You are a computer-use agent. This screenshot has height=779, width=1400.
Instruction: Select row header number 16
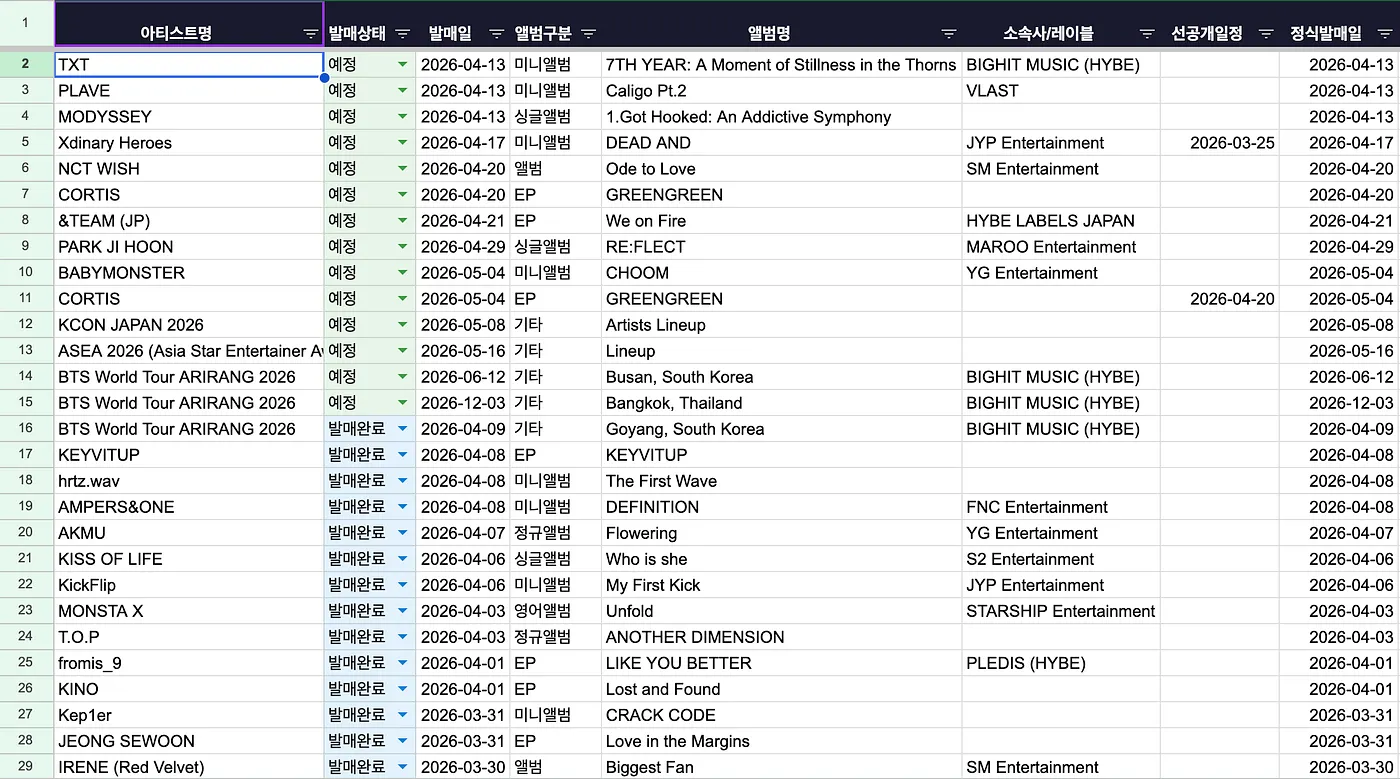point(26,429)
